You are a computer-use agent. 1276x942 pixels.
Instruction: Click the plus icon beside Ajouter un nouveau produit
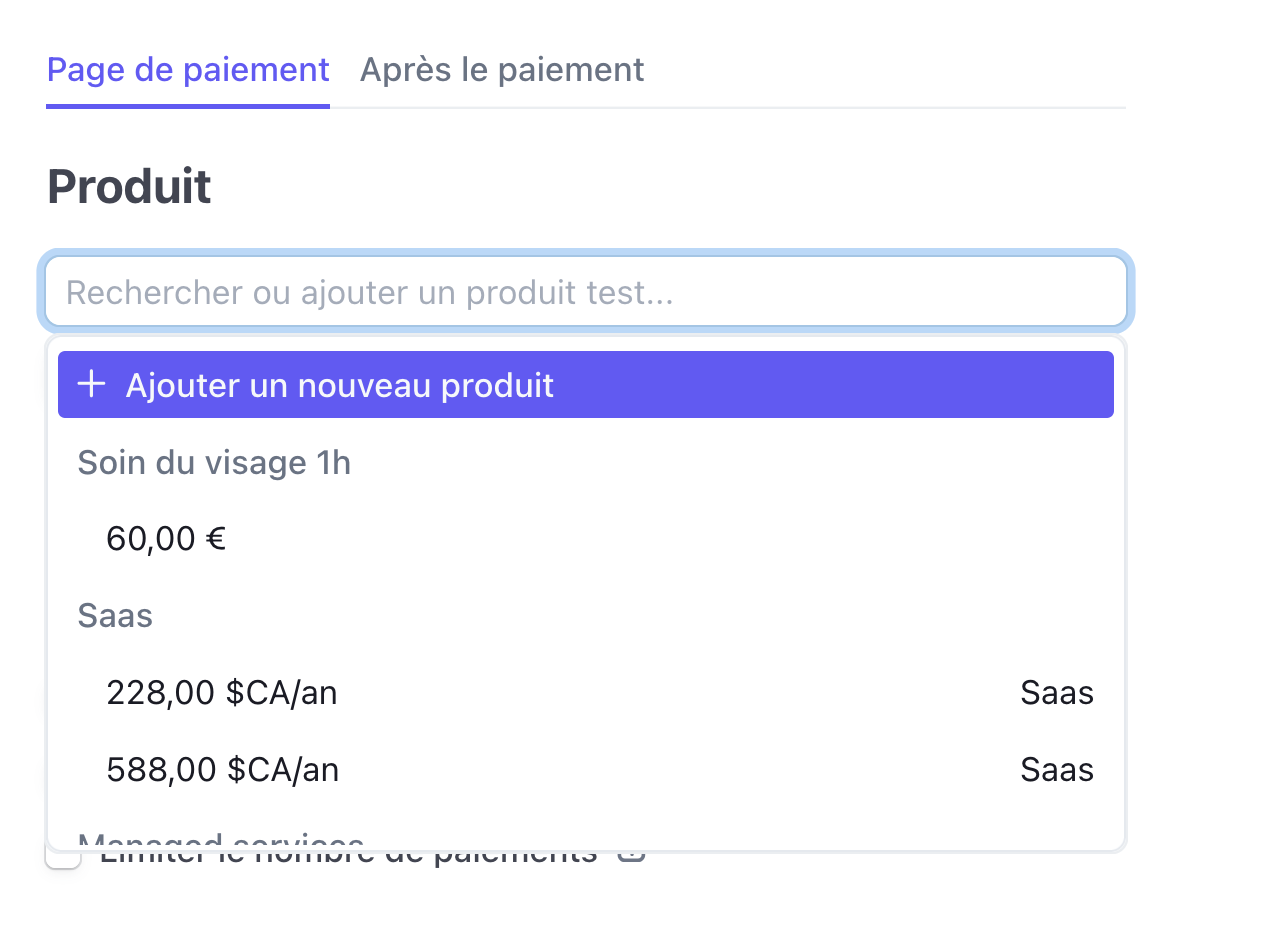92,384
